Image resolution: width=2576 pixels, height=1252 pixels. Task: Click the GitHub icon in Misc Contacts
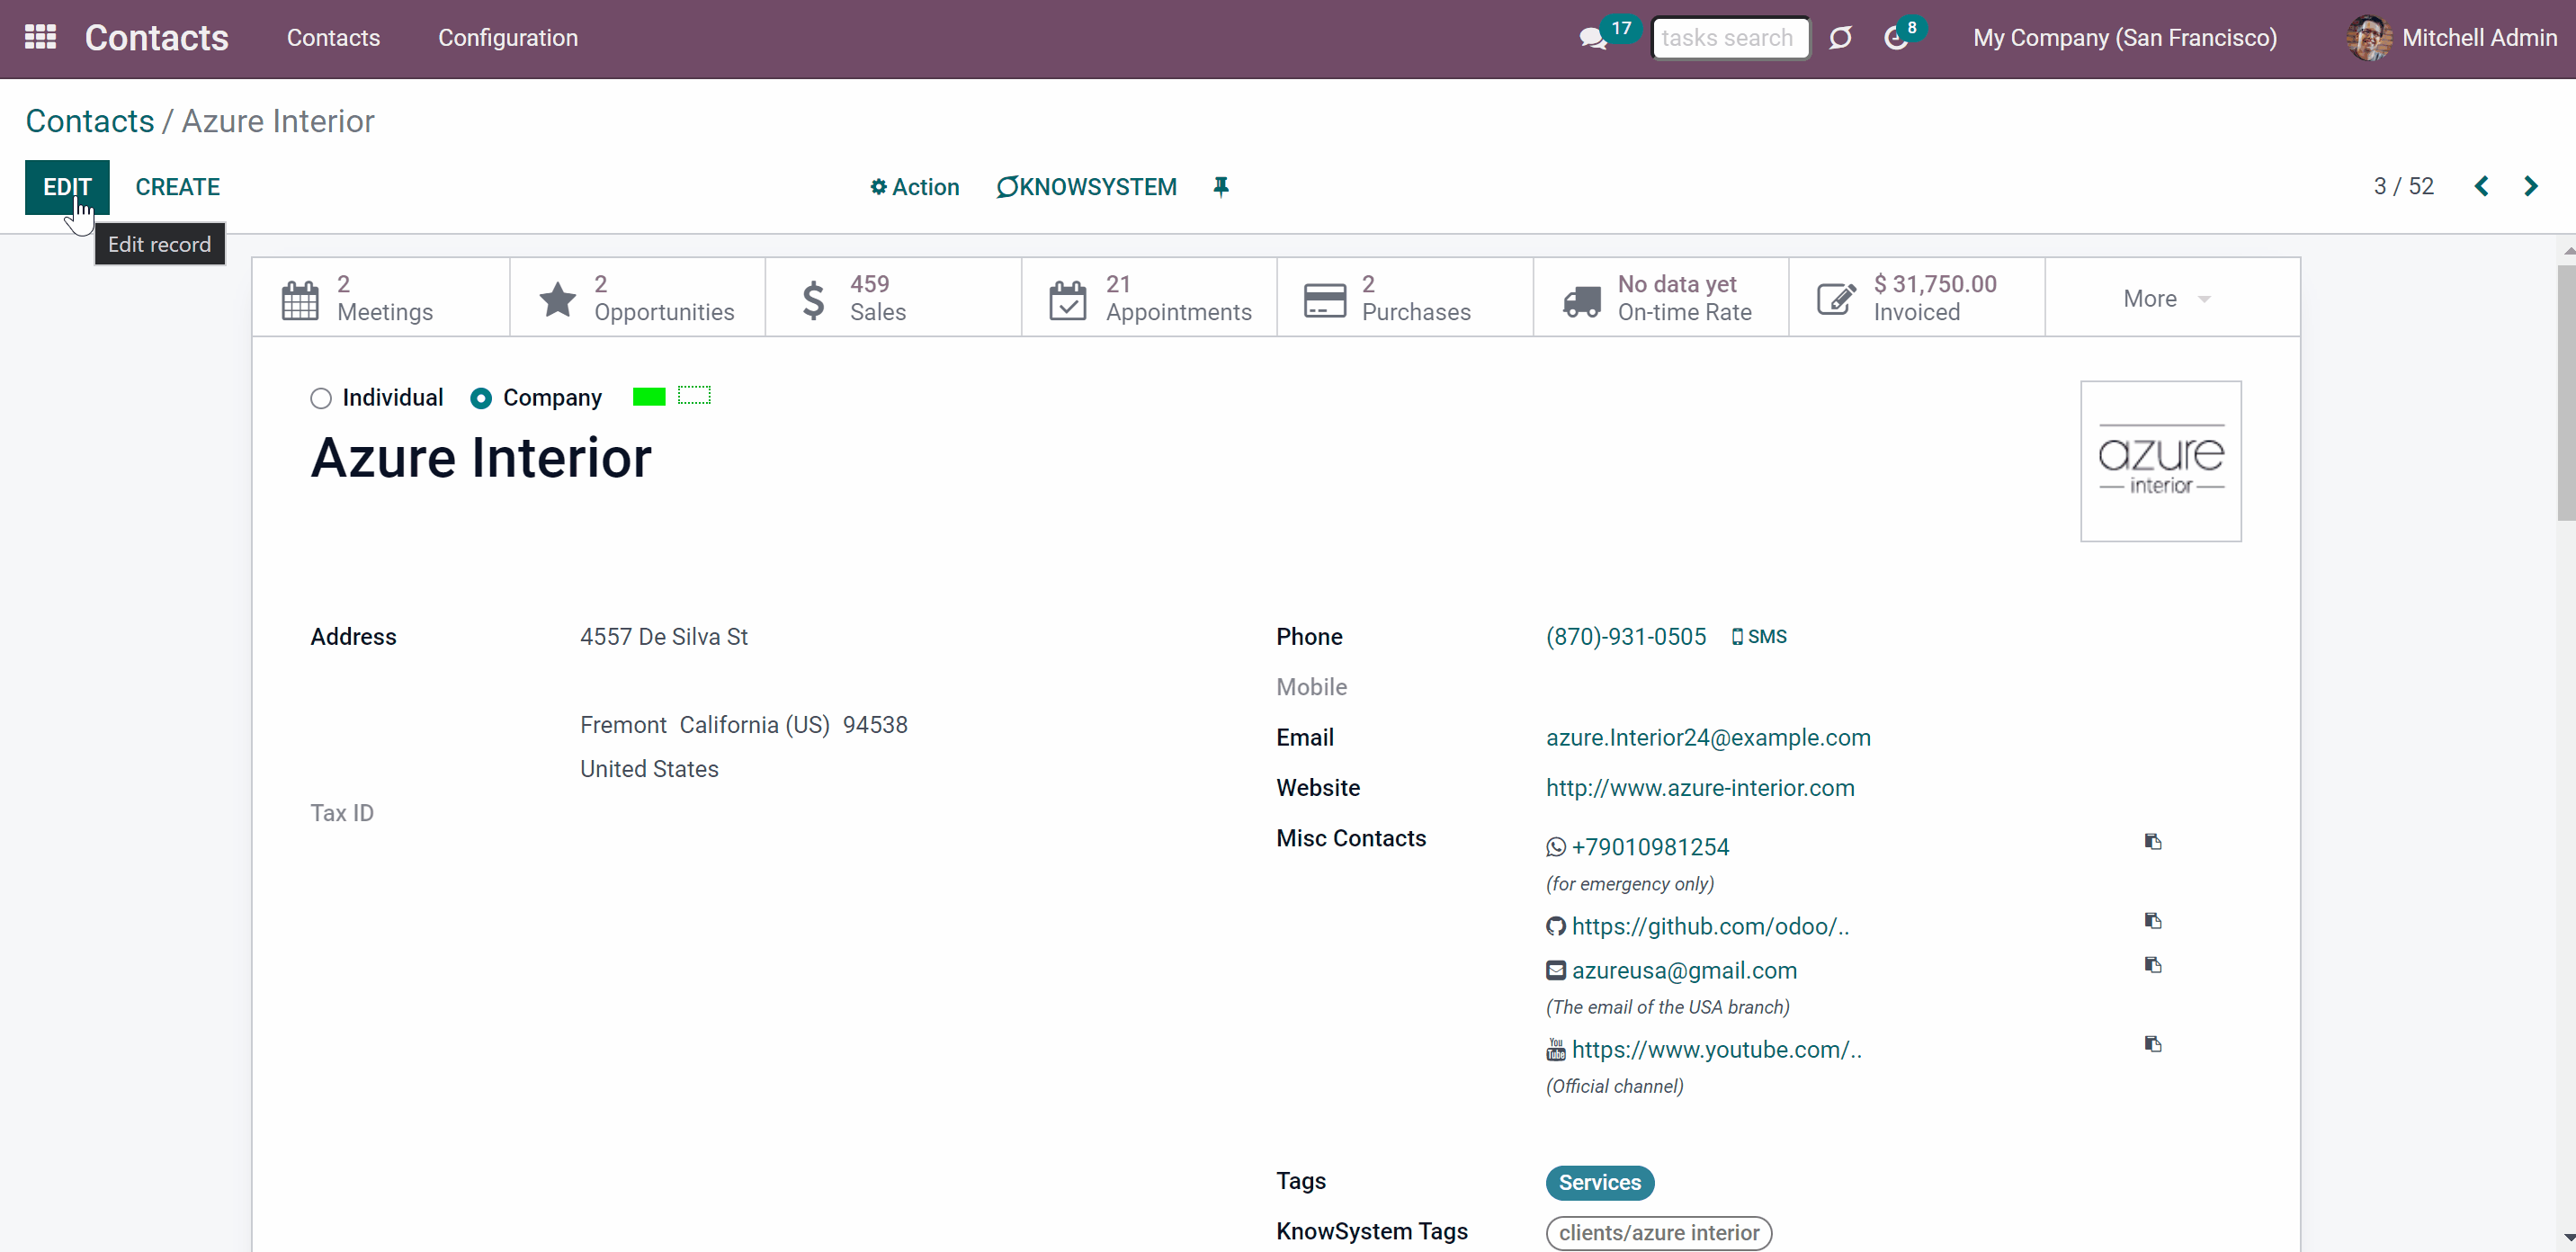(1556, 926)
